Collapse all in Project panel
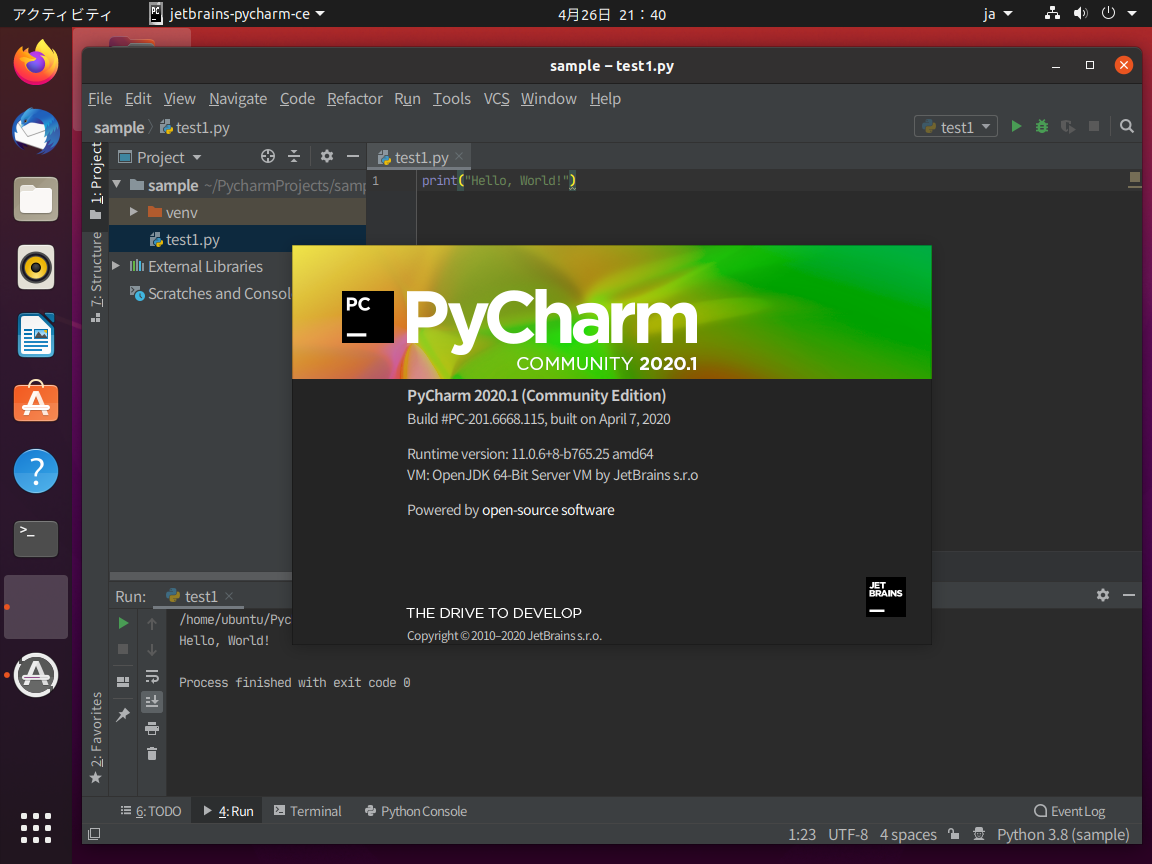The image size is (1152, 864). [294, 156]
